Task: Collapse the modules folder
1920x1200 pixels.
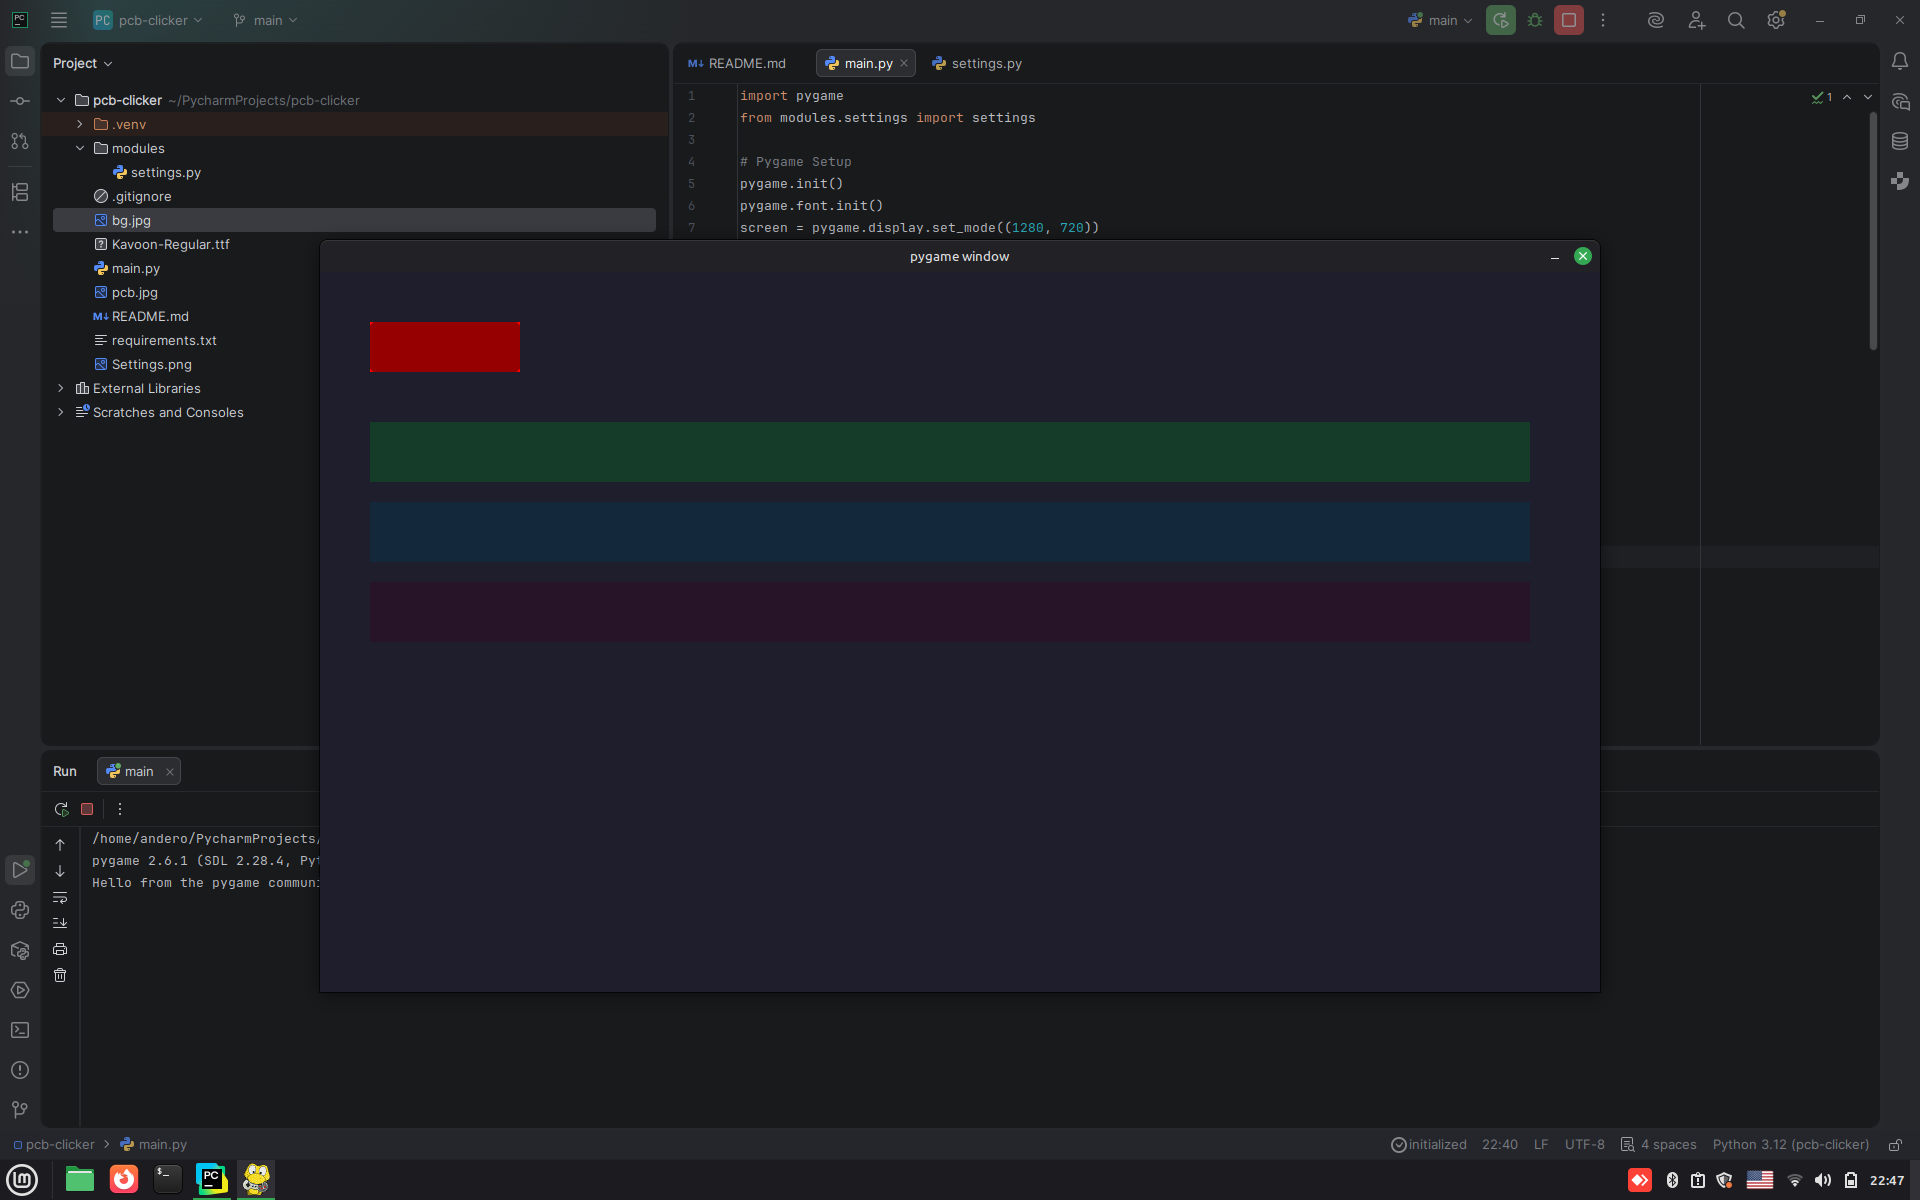Action: [80, 148]
